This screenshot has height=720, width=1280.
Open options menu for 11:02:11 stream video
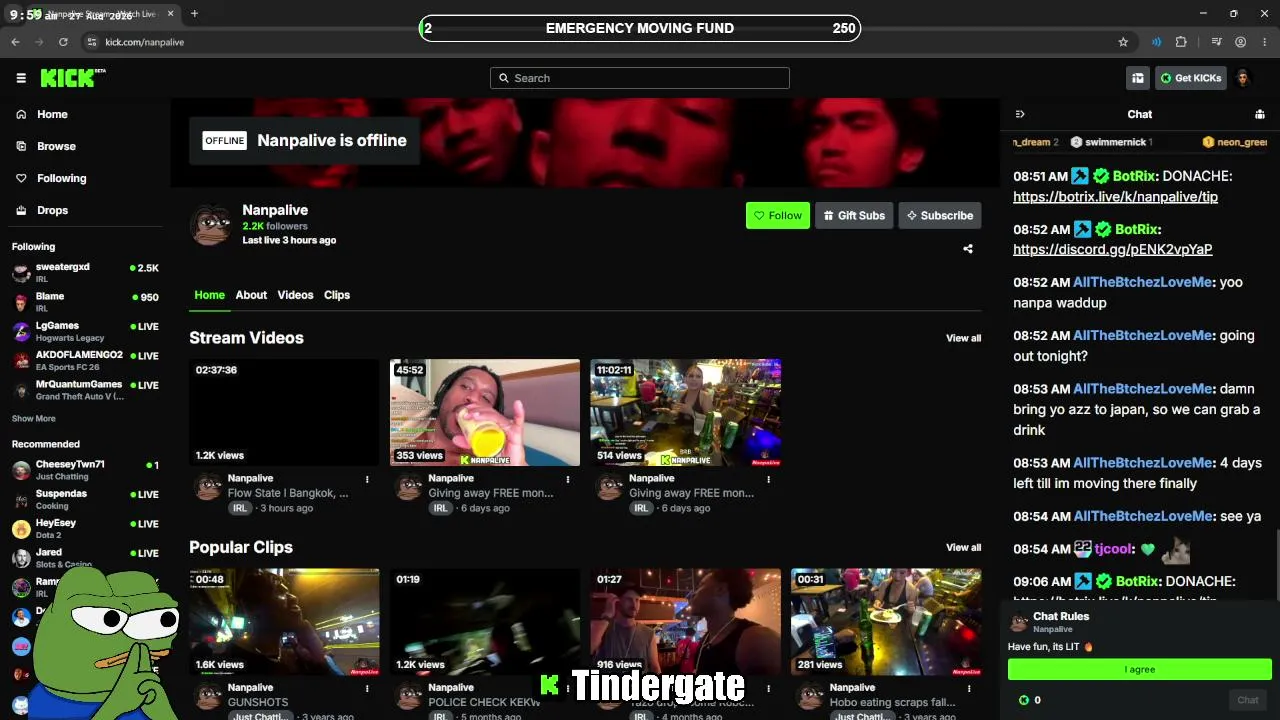(768, 479)
